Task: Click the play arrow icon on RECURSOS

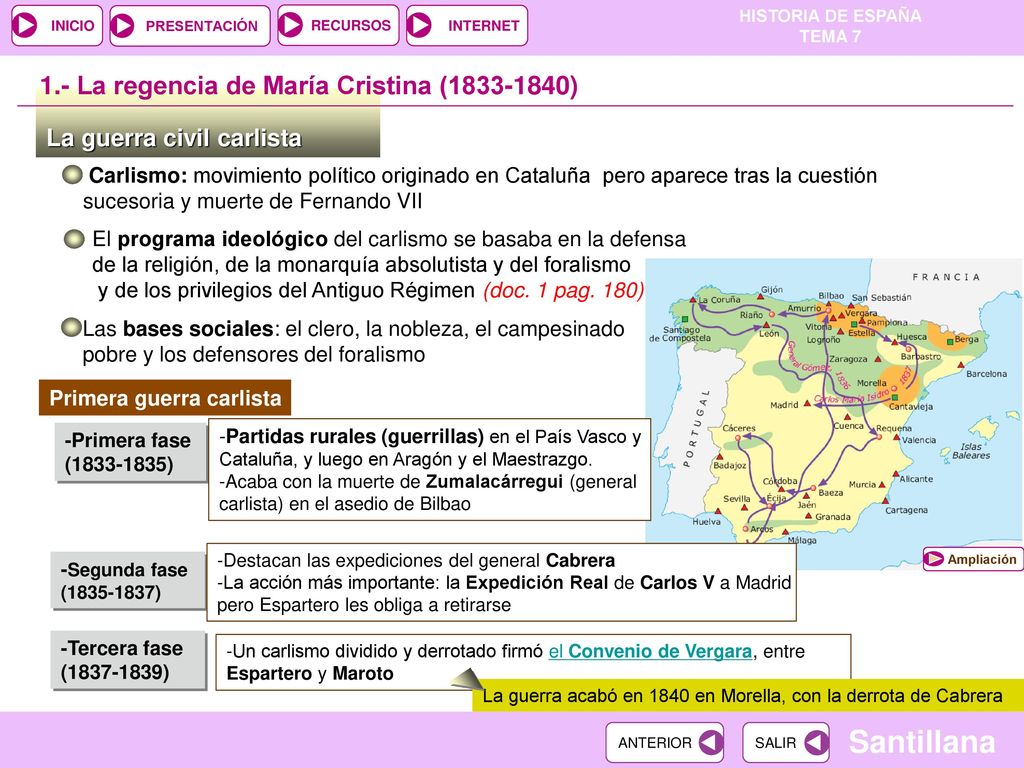Action: (291, 25)
